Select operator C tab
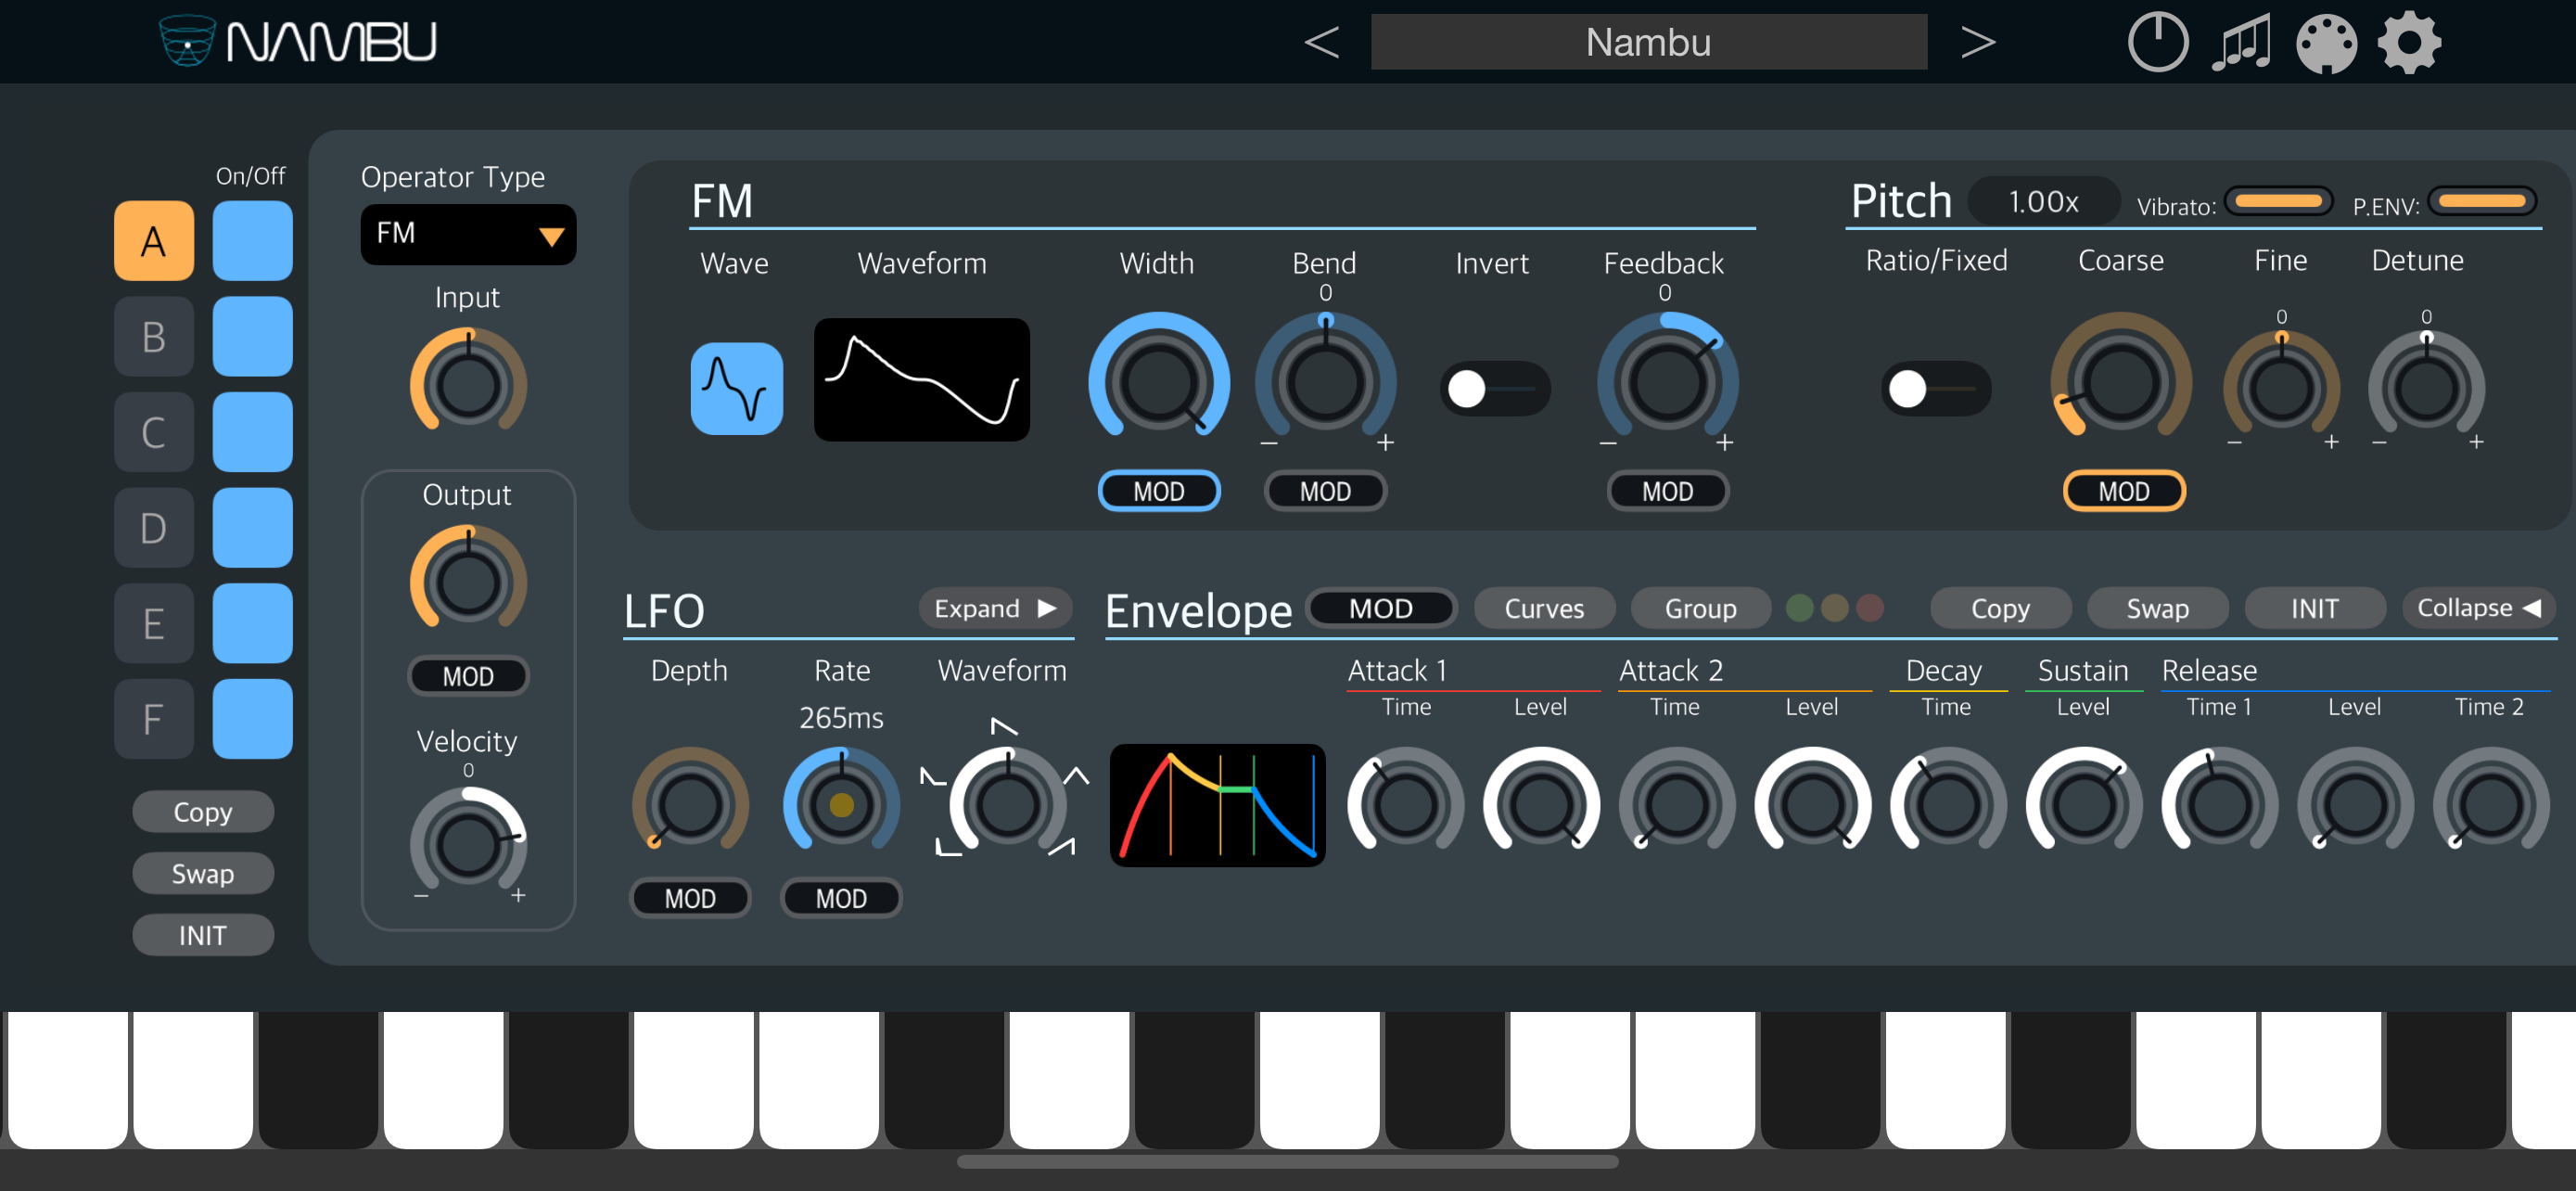This screenshot has height=1191, width=2576. point(153,432)
